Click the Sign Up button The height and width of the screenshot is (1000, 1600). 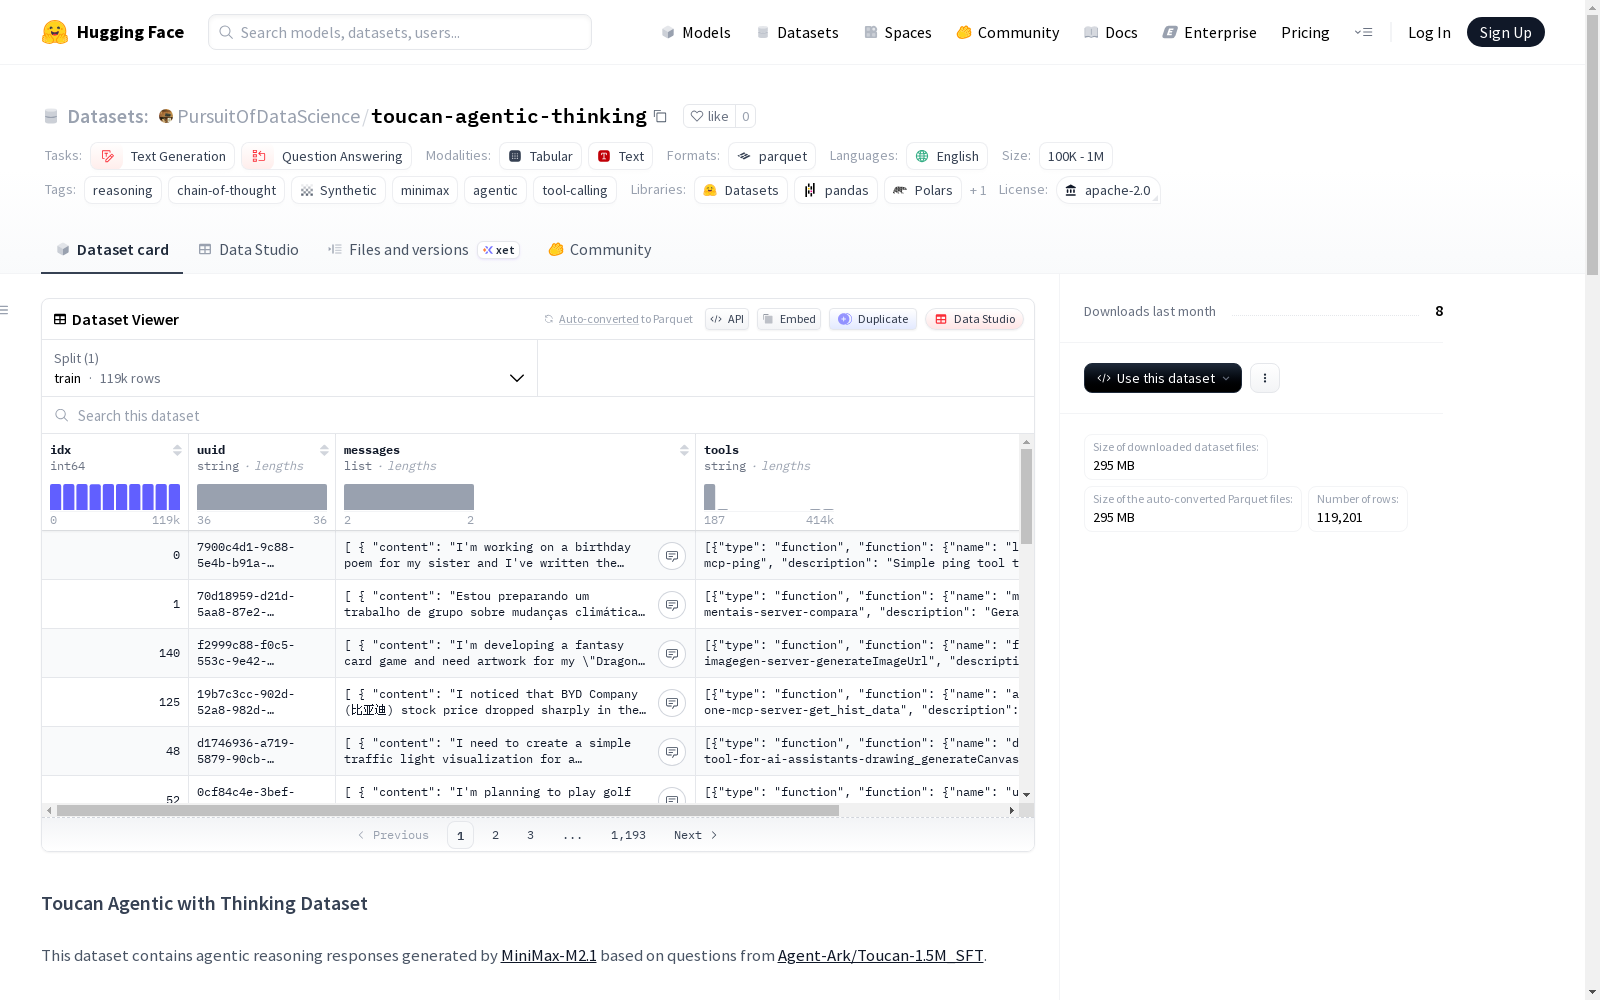coord(1505,32)
